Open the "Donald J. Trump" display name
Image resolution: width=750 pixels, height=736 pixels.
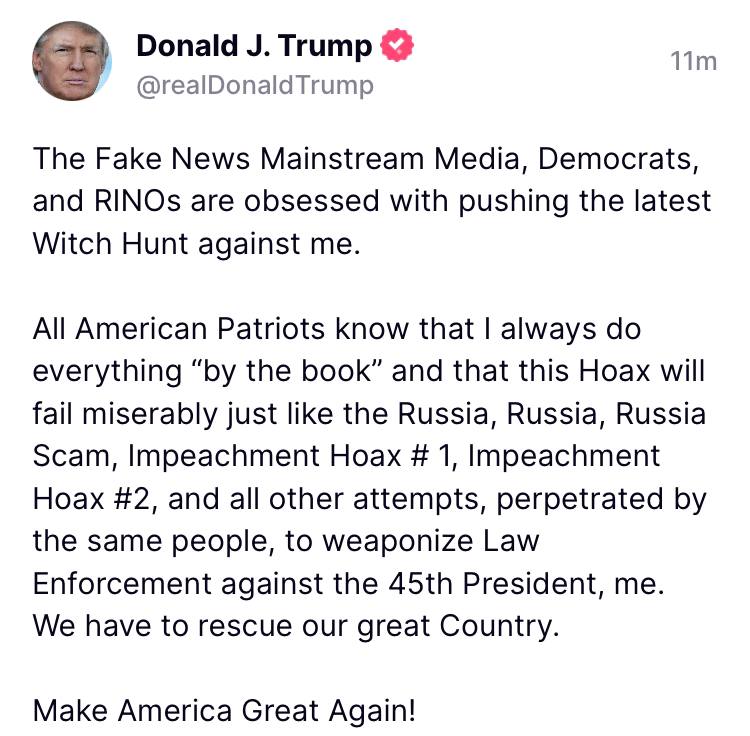pos(254,46)
